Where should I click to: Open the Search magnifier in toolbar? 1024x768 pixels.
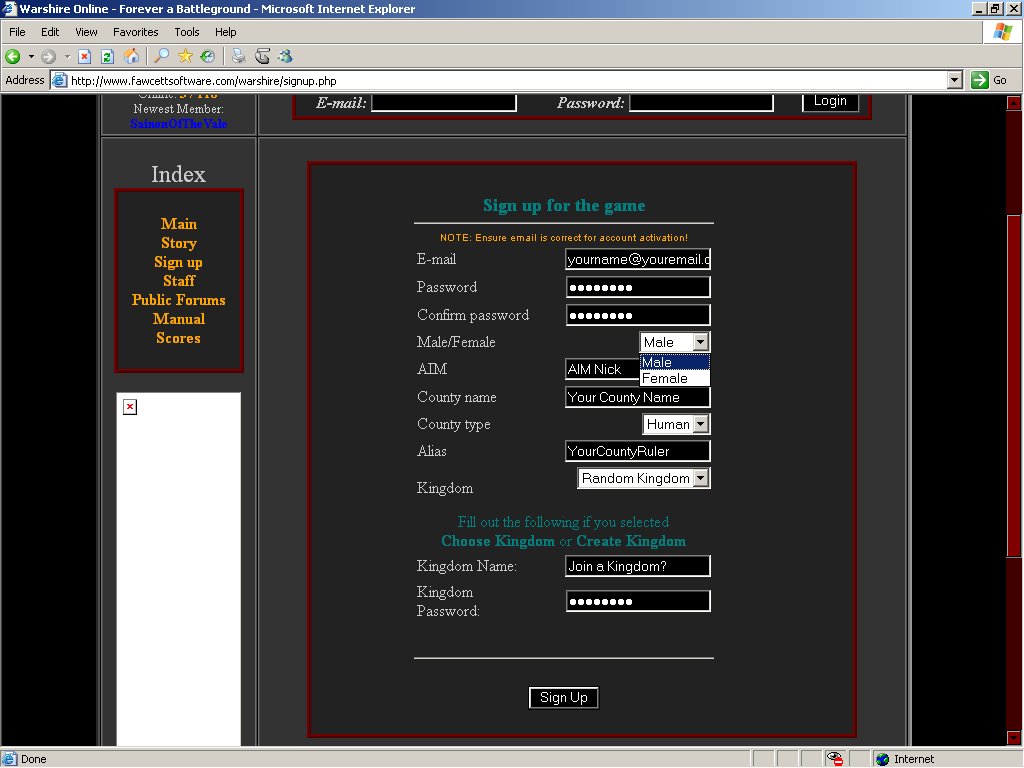pyautogui.click(x=161, y=56)
